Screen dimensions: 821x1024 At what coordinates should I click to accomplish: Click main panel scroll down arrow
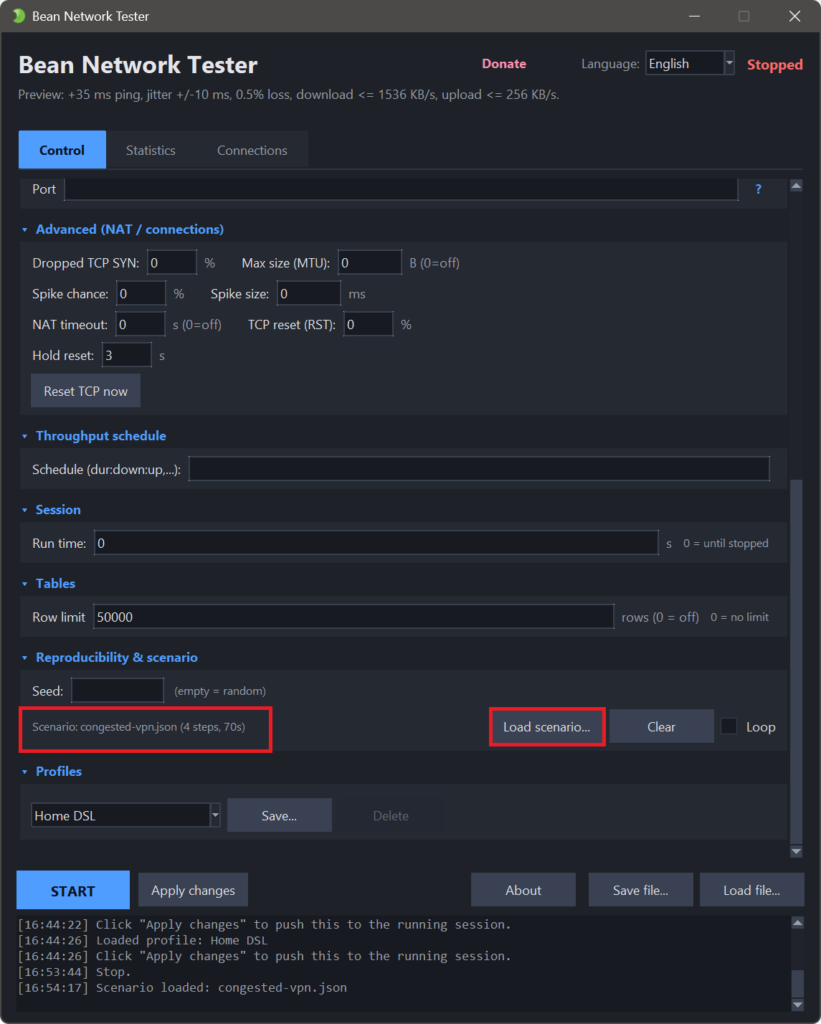coord(796,851)
